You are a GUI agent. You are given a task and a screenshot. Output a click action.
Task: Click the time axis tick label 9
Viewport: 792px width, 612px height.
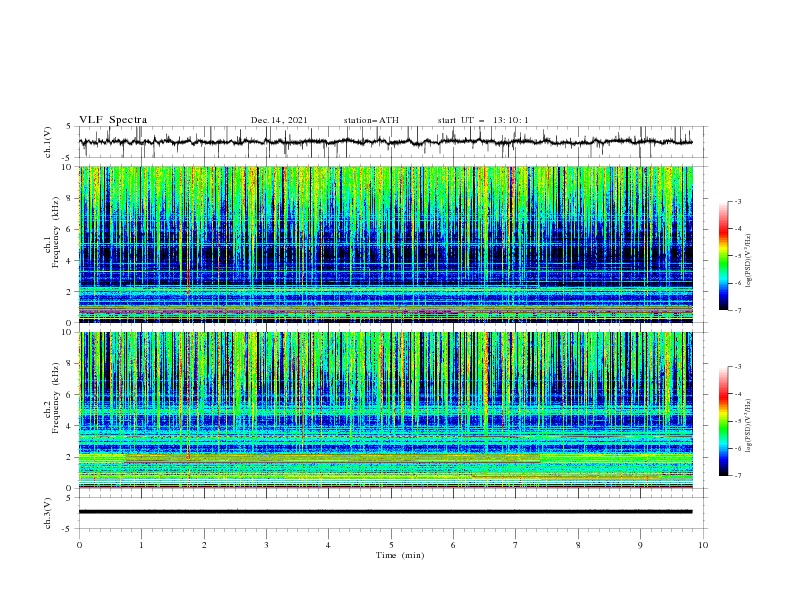click(641, 545)
